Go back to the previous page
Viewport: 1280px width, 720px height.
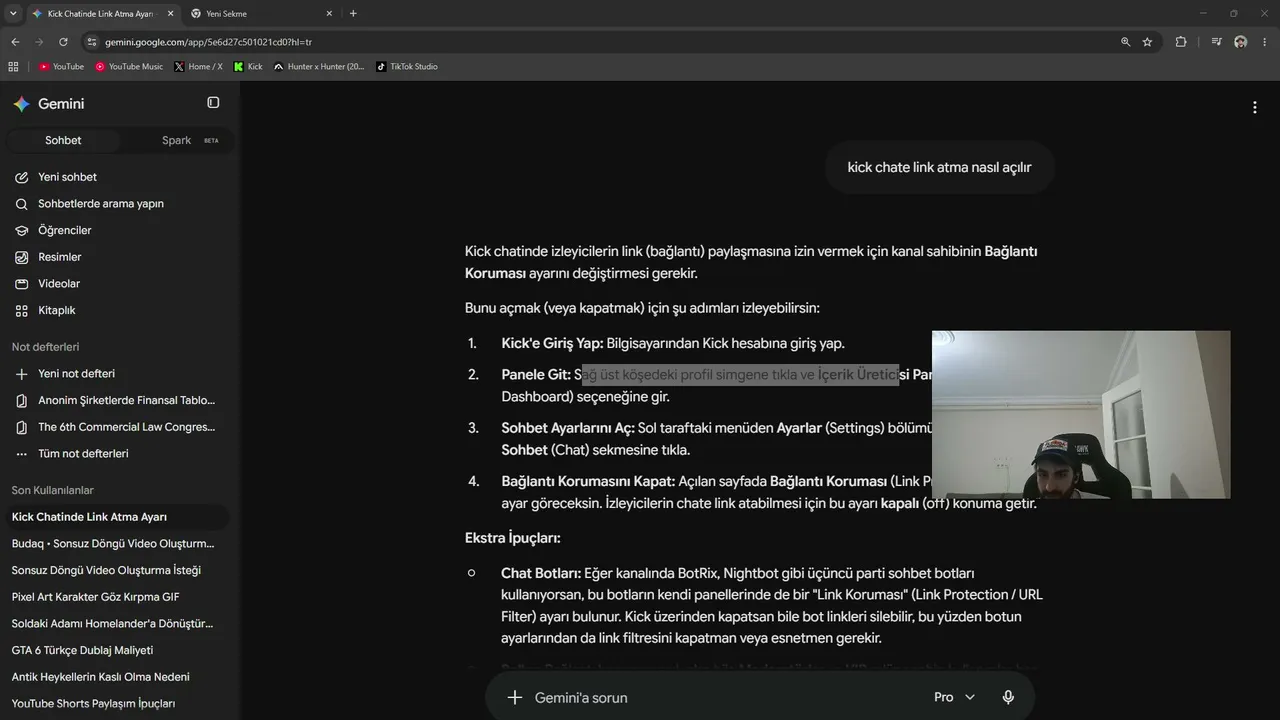point(15,42)
